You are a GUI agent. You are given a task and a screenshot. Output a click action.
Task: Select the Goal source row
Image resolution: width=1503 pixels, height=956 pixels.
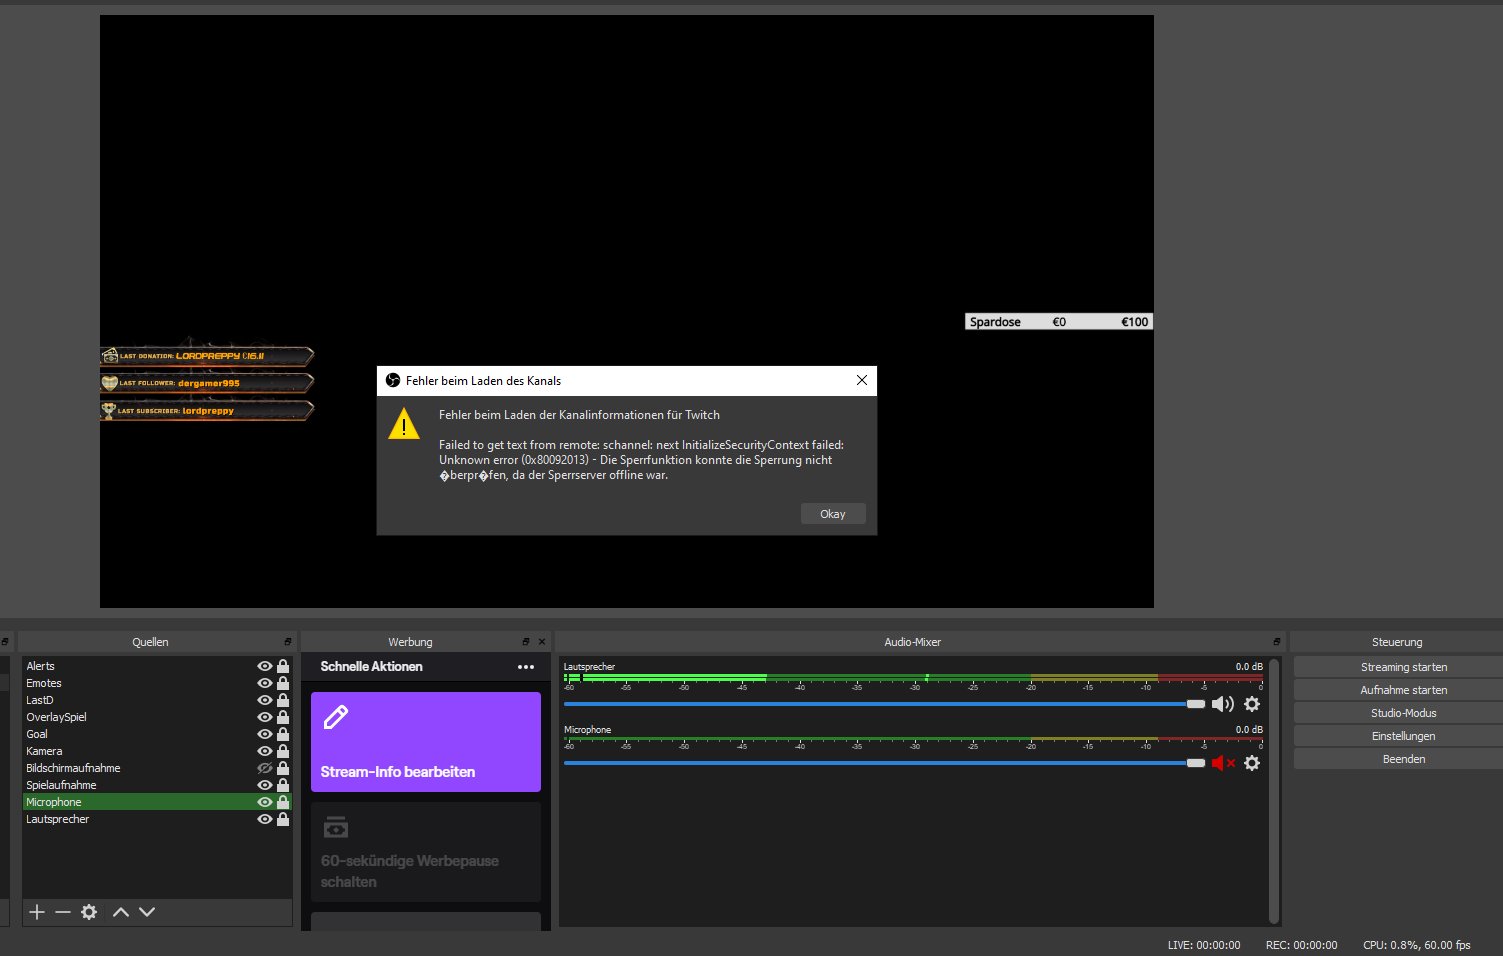click(x=157, y=734)
